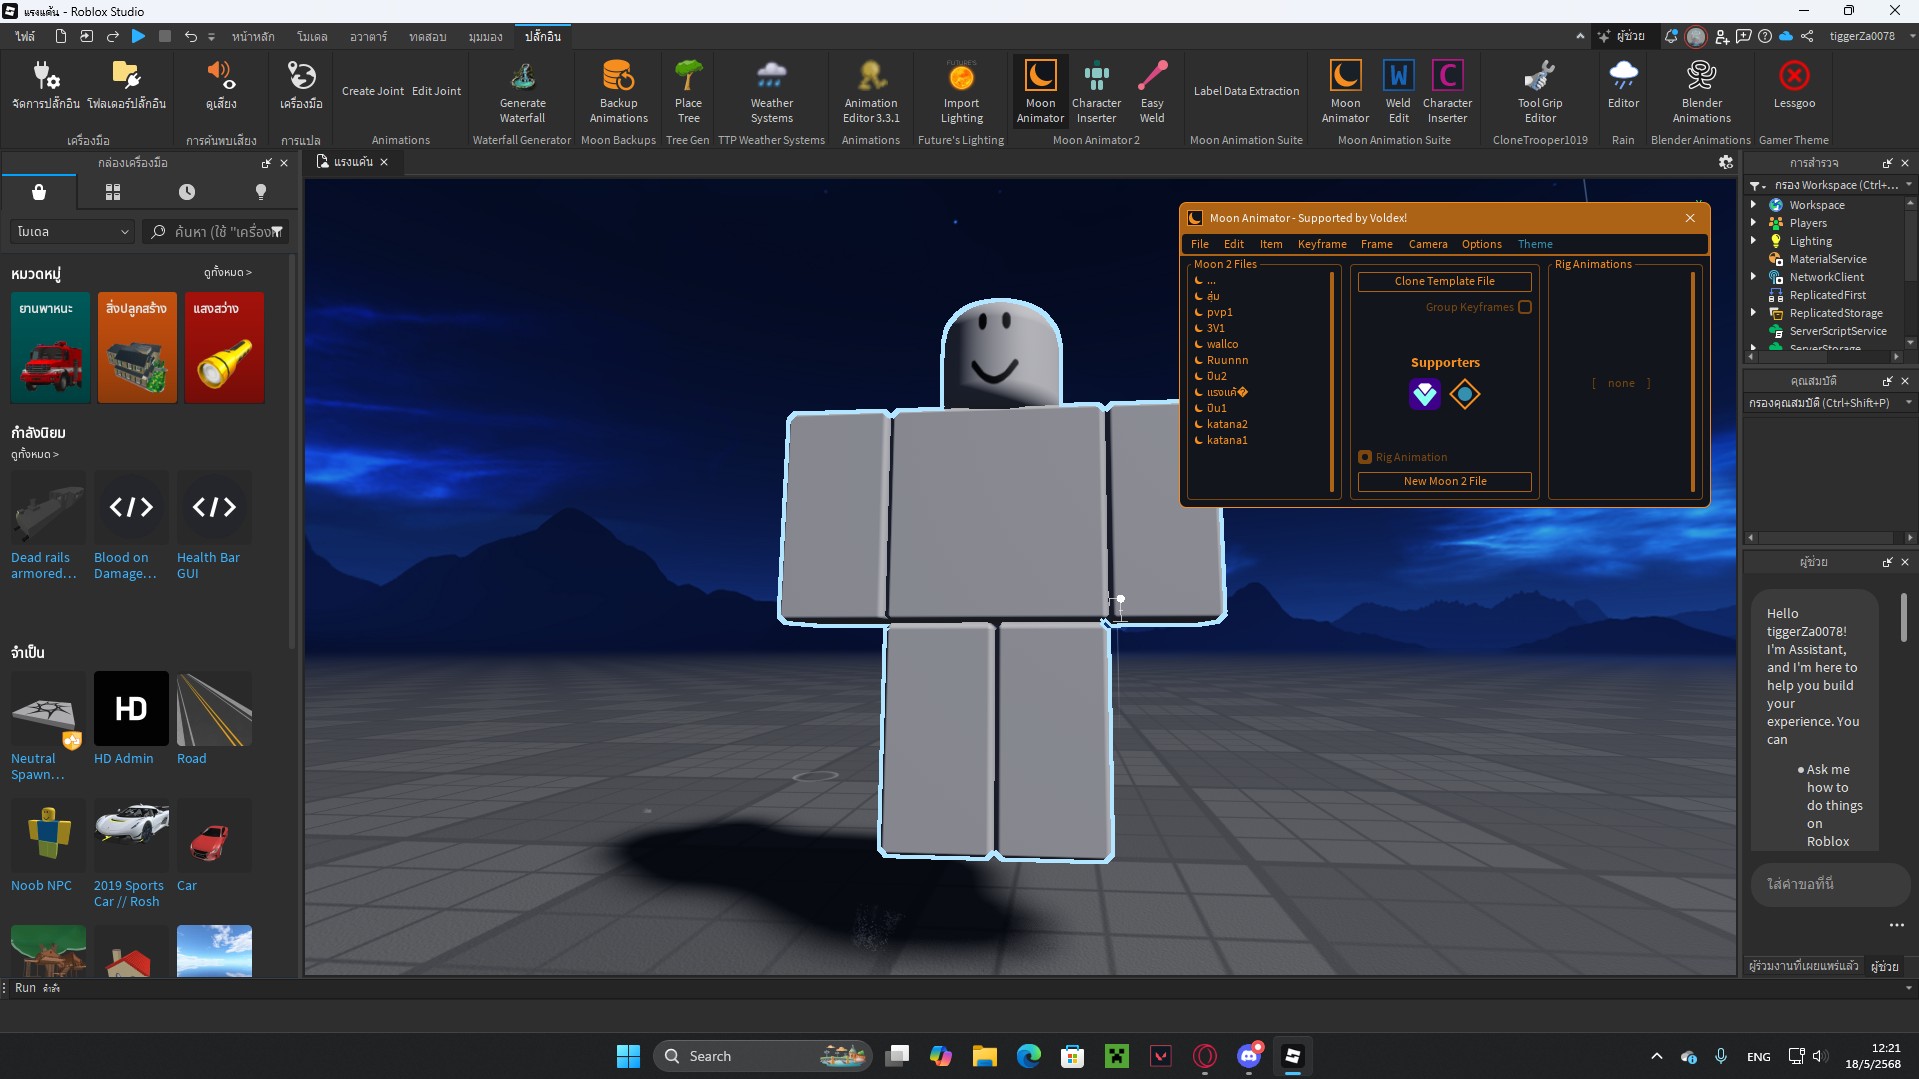Click the Edit Joint button

pyautogui.click(x=436, y=91)
